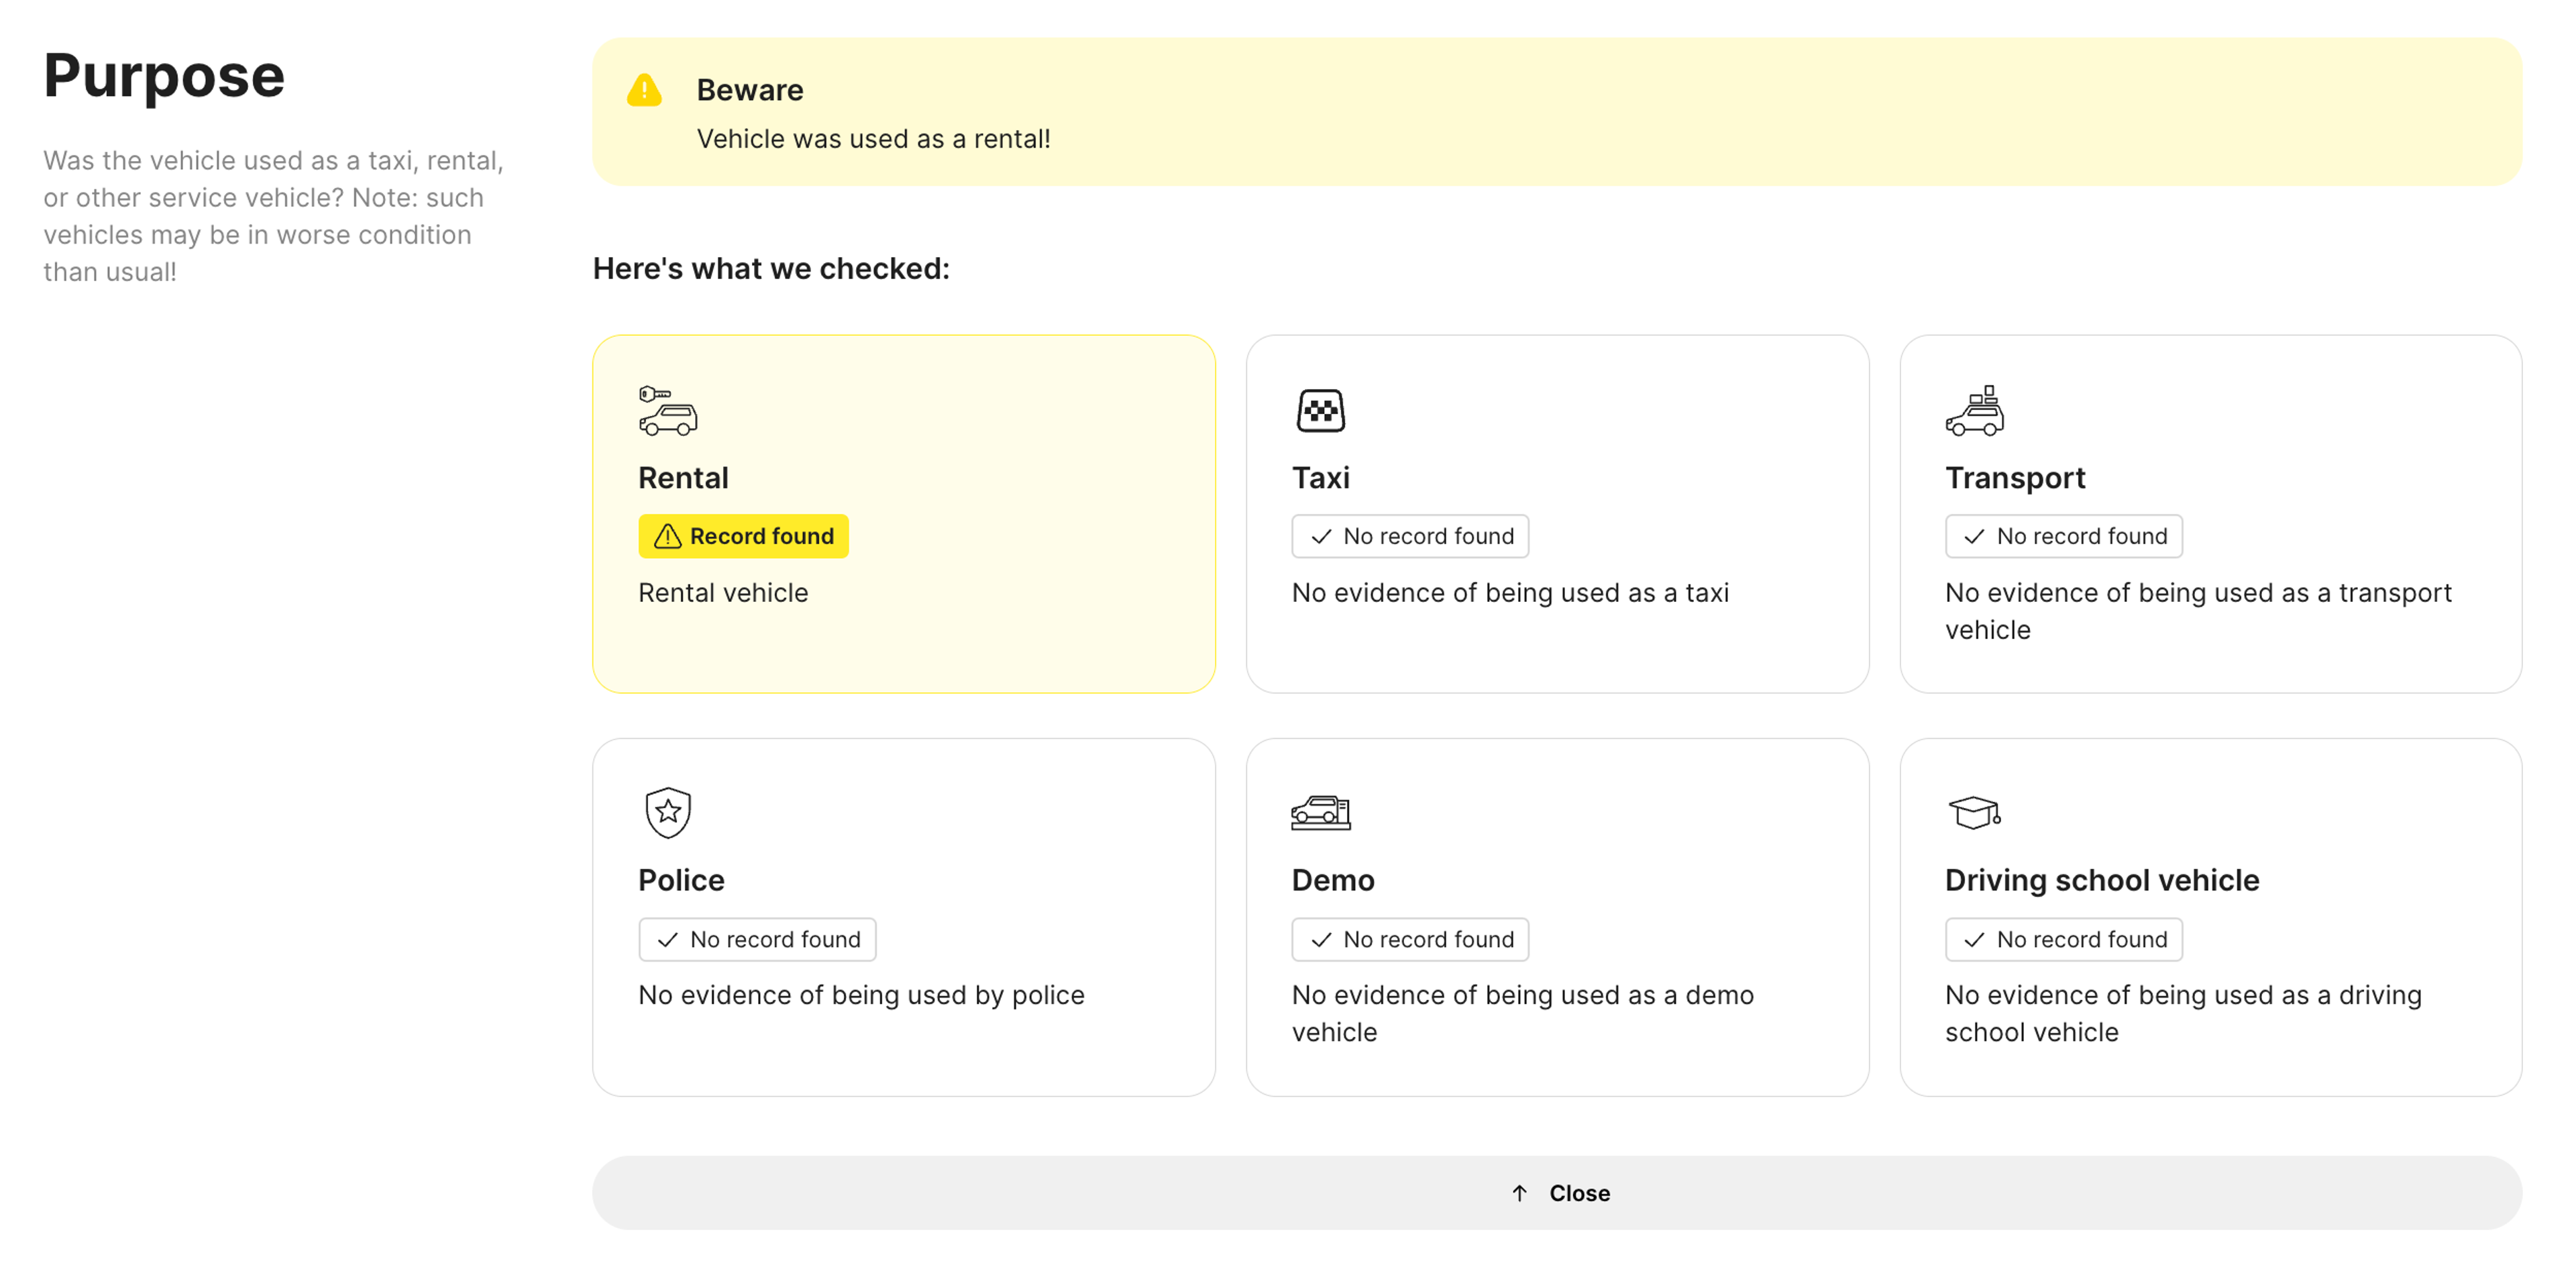Click the Purpose section heading

[164, 76]
